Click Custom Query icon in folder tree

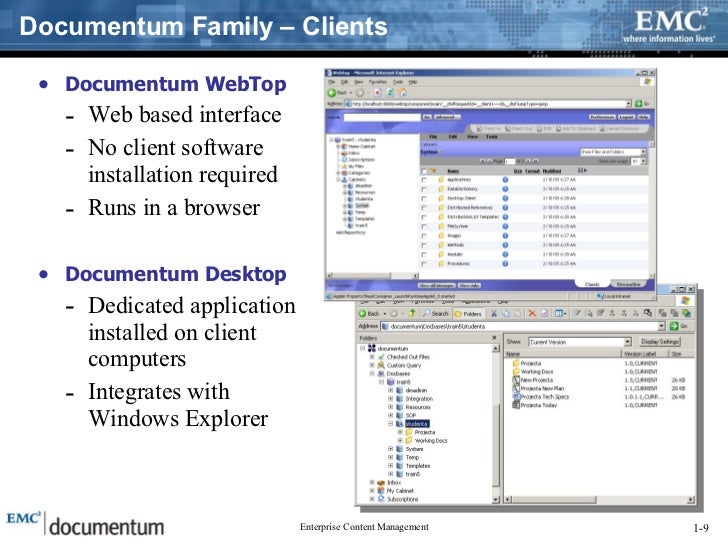click(381, 365)
